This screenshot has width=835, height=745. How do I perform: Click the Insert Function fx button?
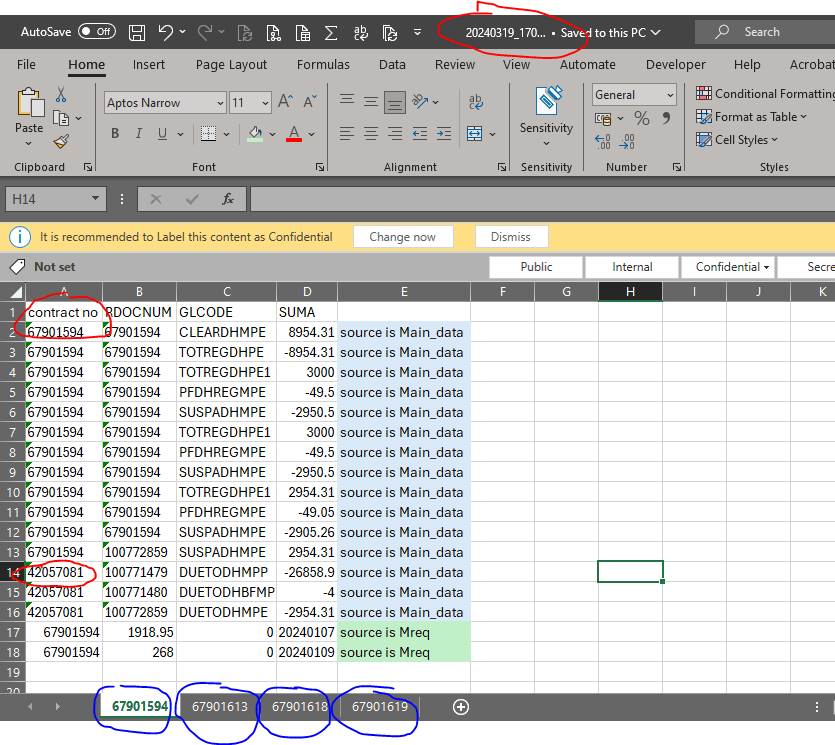pyautogui.click(x=228, y=199)
